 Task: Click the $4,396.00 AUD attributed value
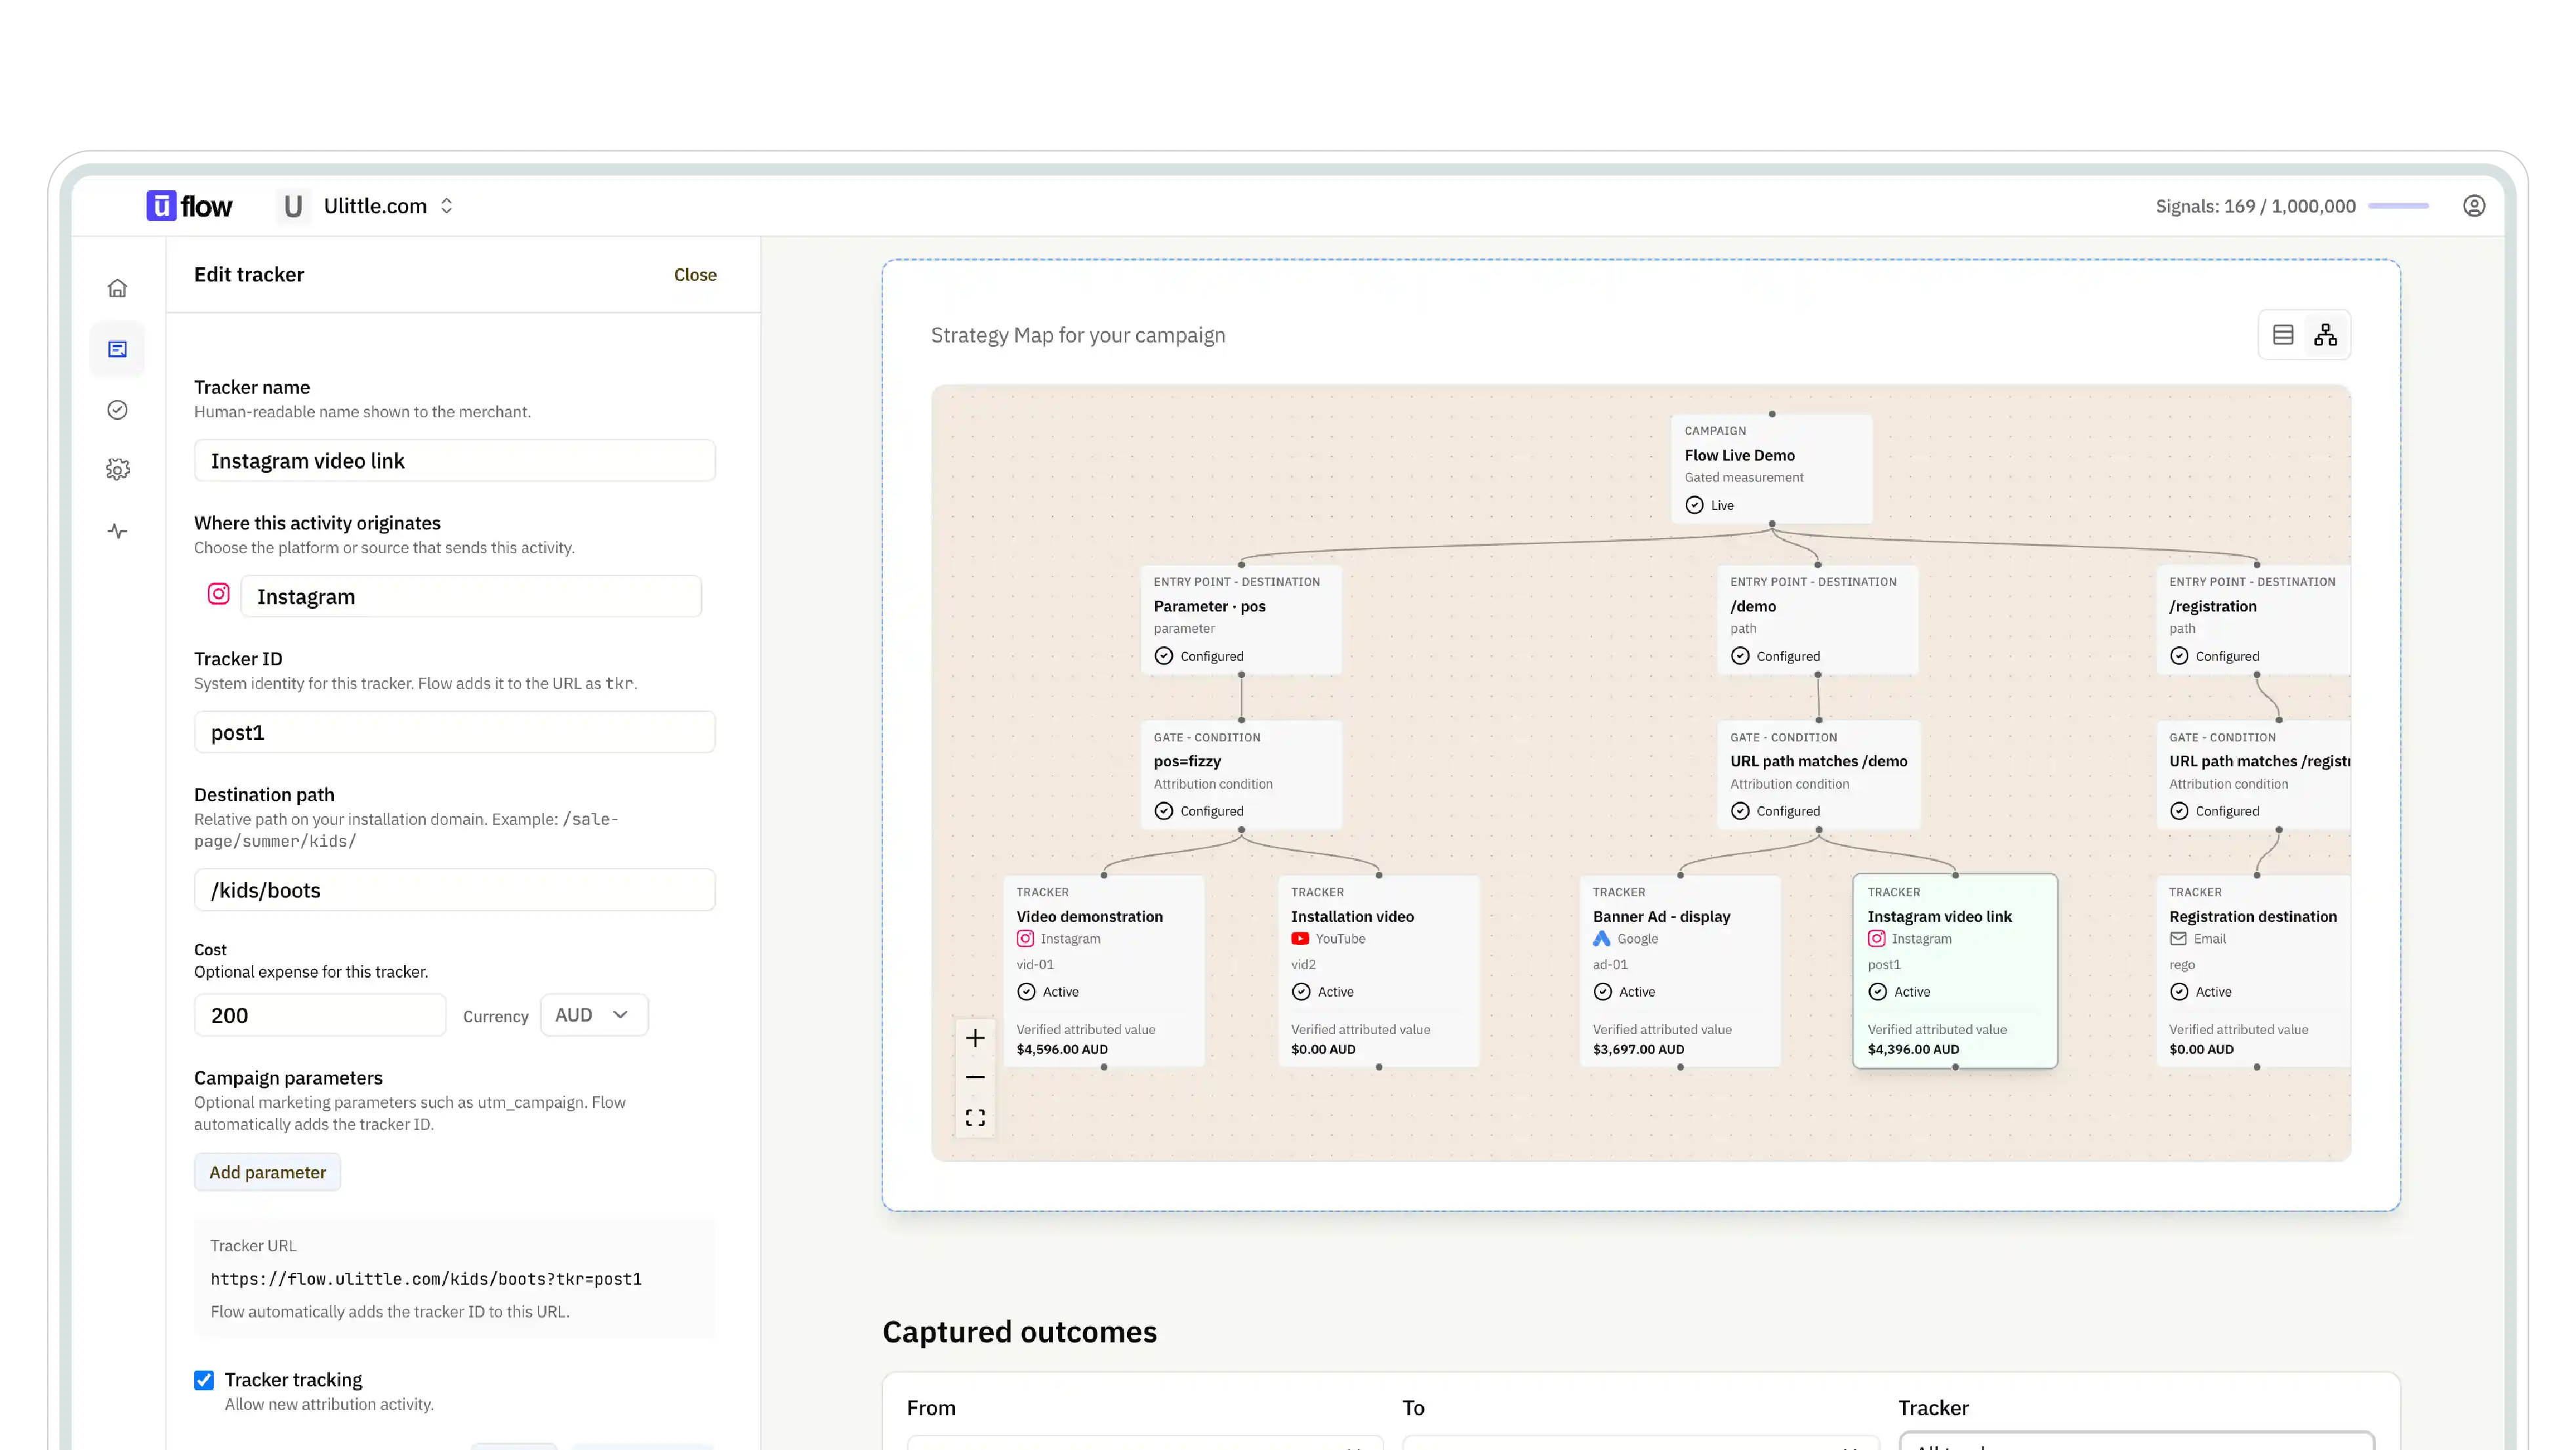click(x=1913, y=1049)
